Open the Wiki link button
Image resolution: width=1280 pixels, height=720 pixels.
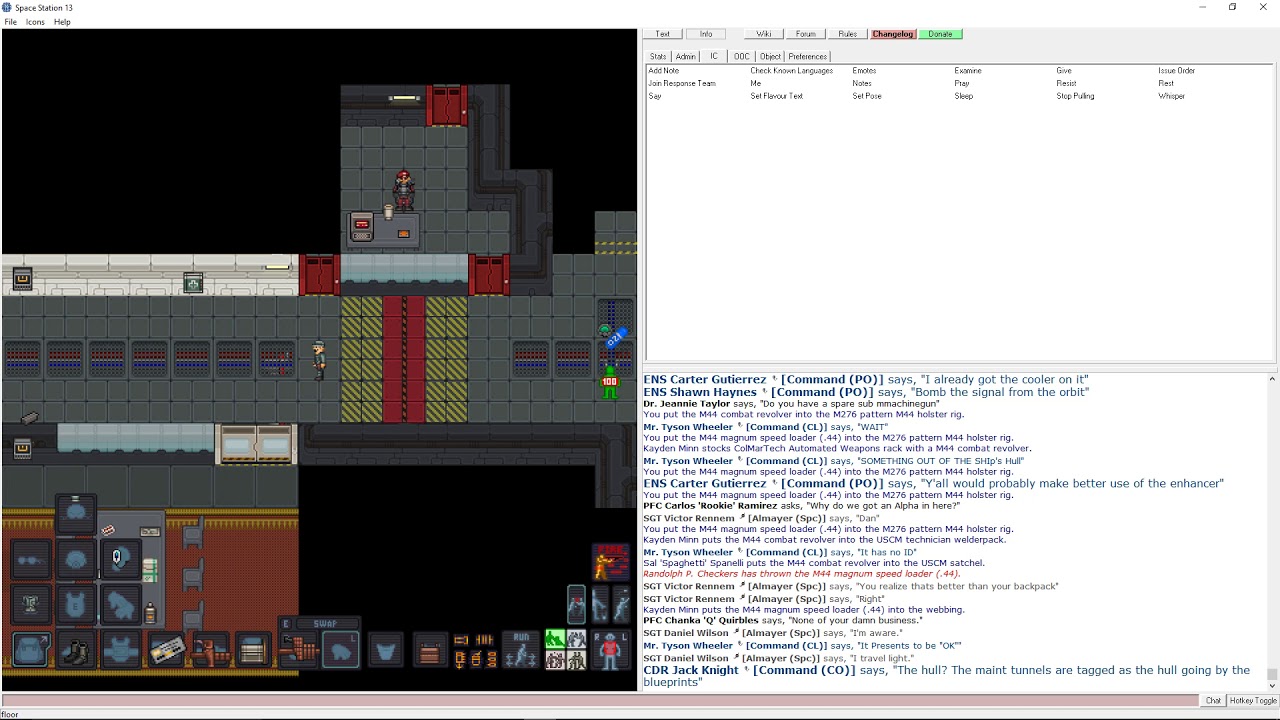pos(763,34)
